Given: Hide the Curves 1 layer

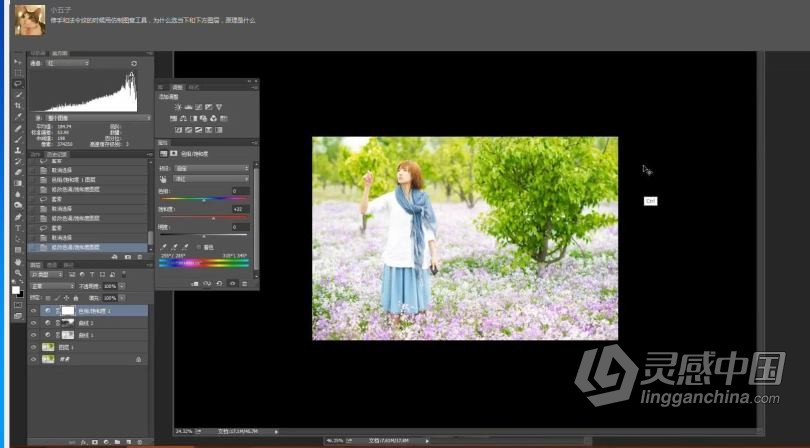Looking at the screenshot, I should tap(34, 335).
